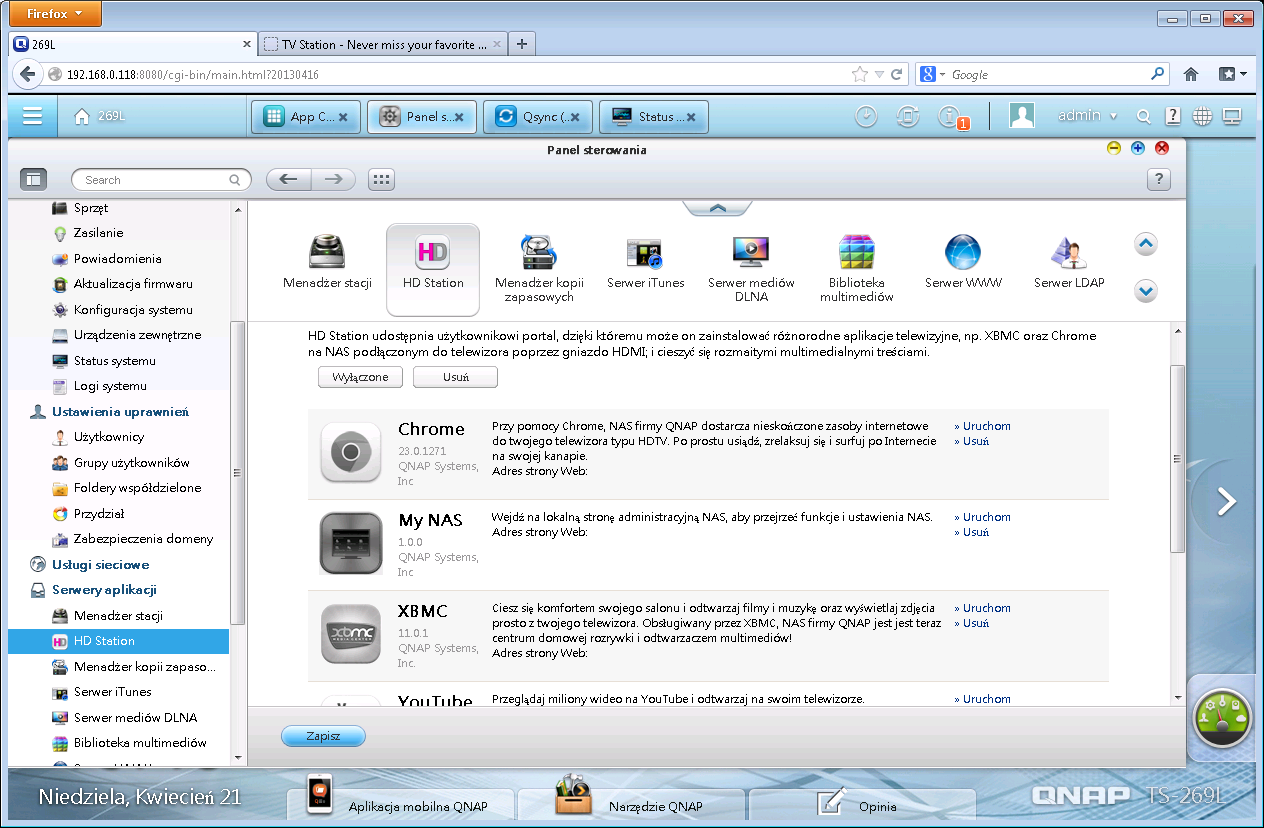Click the admin user avatar icon
Screen dimensions: 1264x828
click(x=1022, y=116)
